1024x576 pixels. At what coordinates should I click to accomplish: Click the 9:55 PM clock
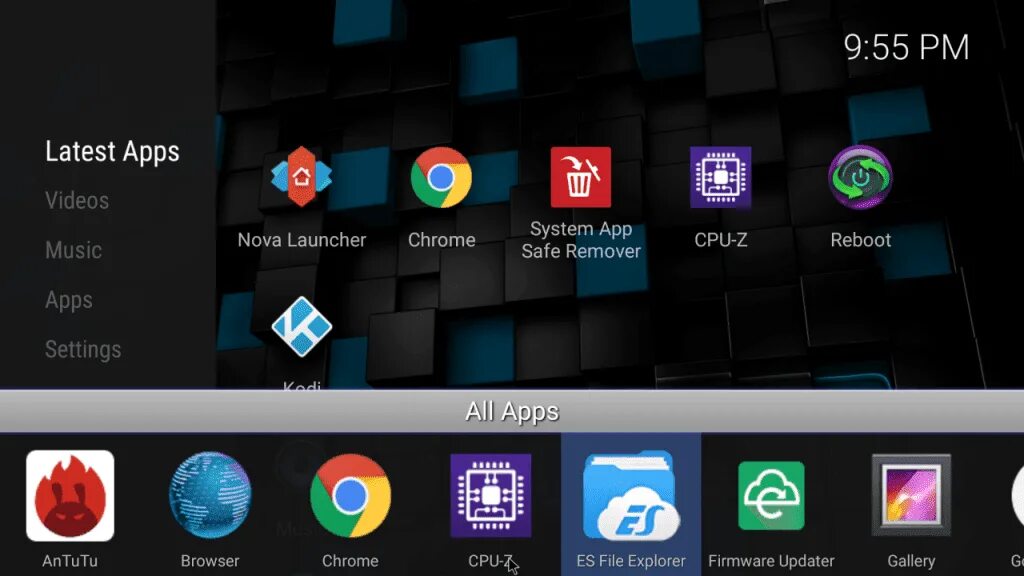[x=906, y=48]
